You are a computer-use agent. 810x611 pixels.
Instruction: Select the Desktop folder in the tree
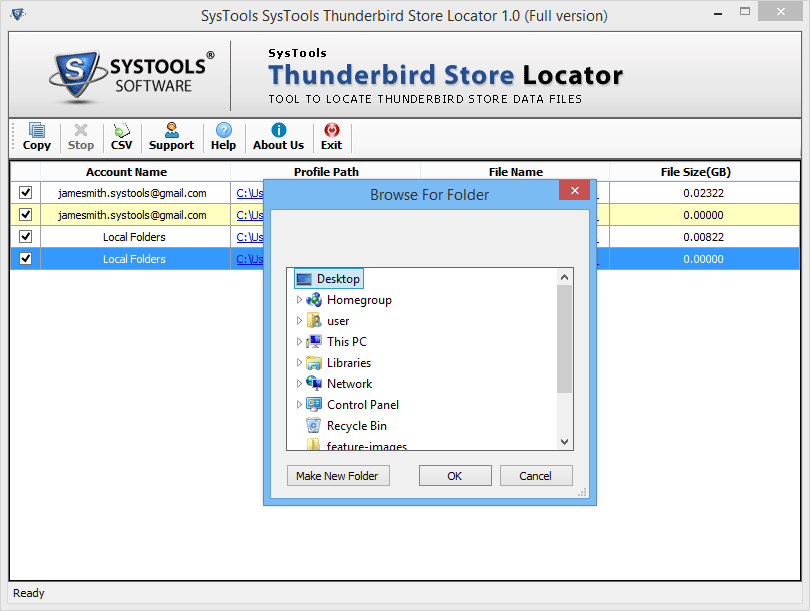click(329, 279)
